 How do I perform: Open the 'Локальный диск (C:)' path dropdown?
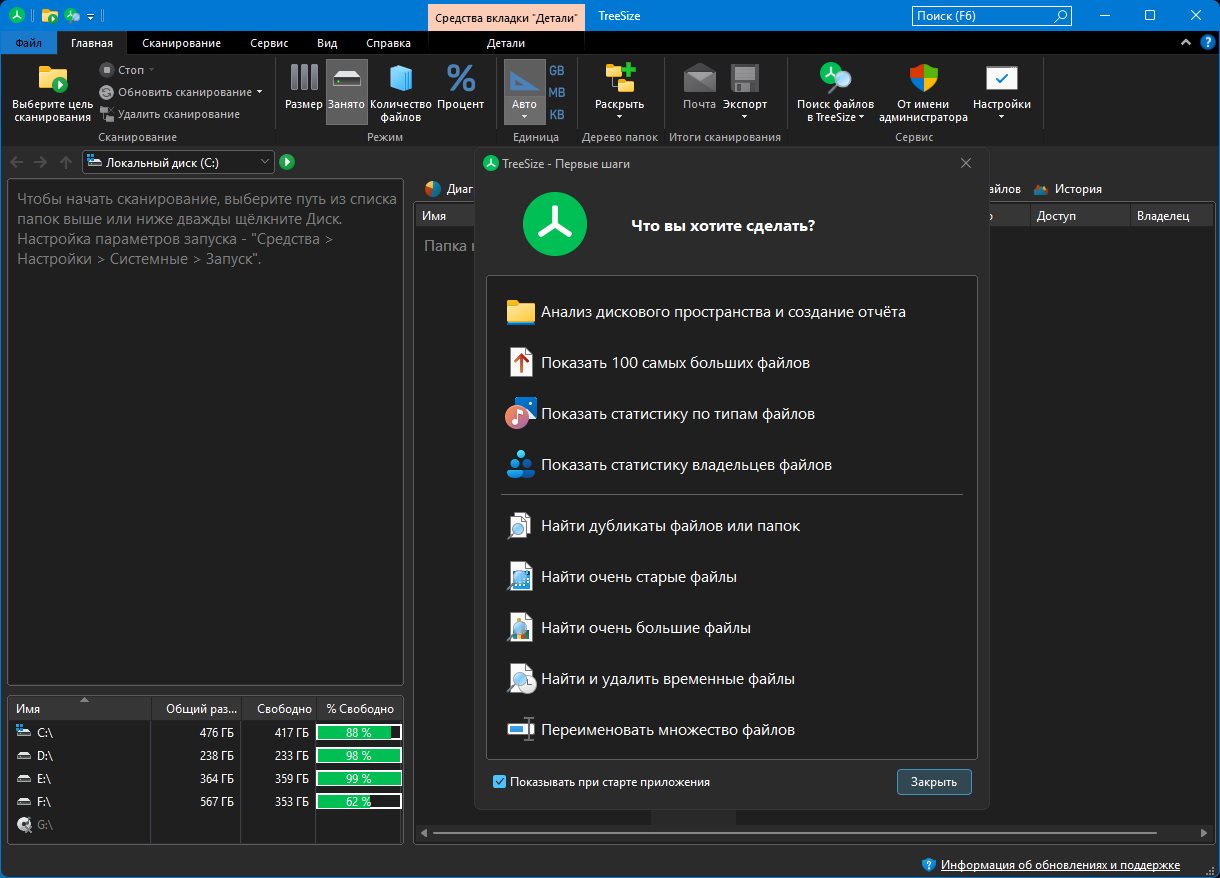coord(264,162)
